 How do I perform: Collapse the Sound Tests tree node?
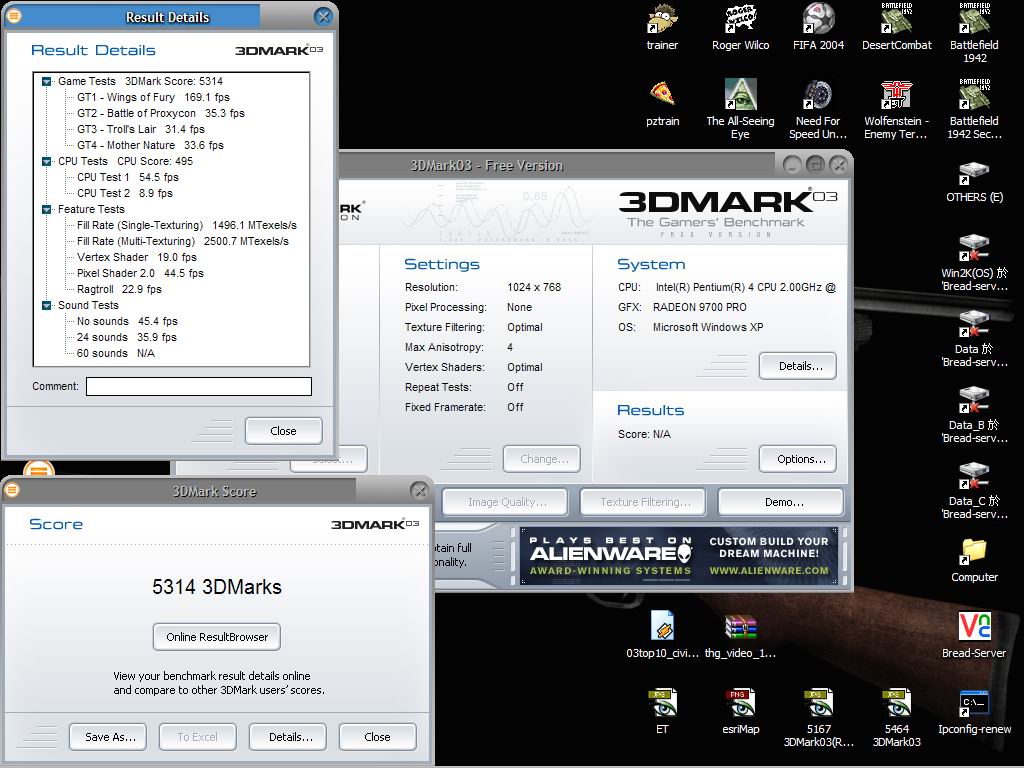coord(46,306)
